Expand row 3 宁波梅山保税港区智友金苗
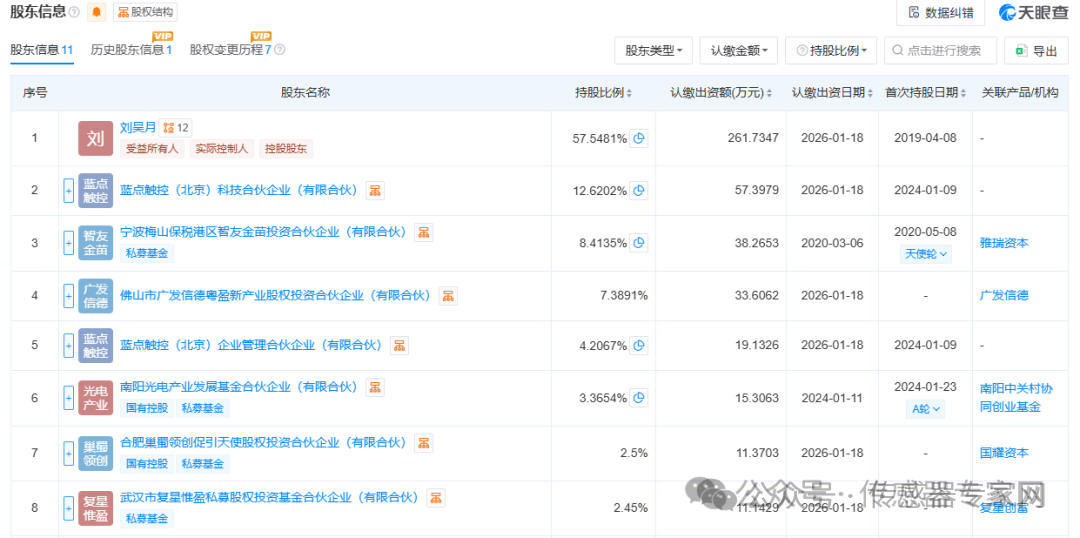The height and width of the screenshot is (538, 1080). pyautogui.click(x=68, y=243)
